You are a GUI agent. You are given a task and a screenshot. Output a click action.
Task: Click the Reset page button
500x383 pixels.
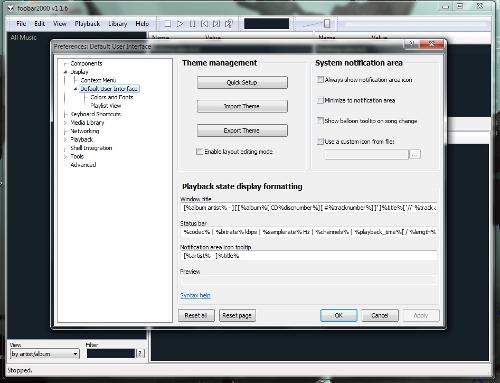point(237,315)
